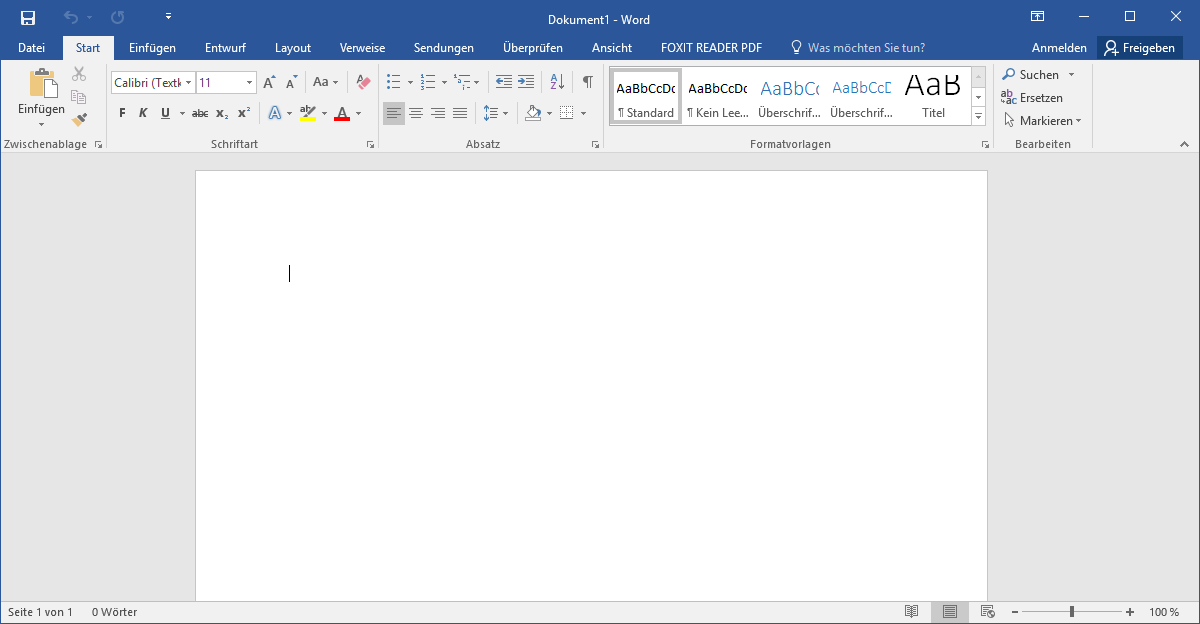
Task: Select the Titel style
Action: click(932, 95)
